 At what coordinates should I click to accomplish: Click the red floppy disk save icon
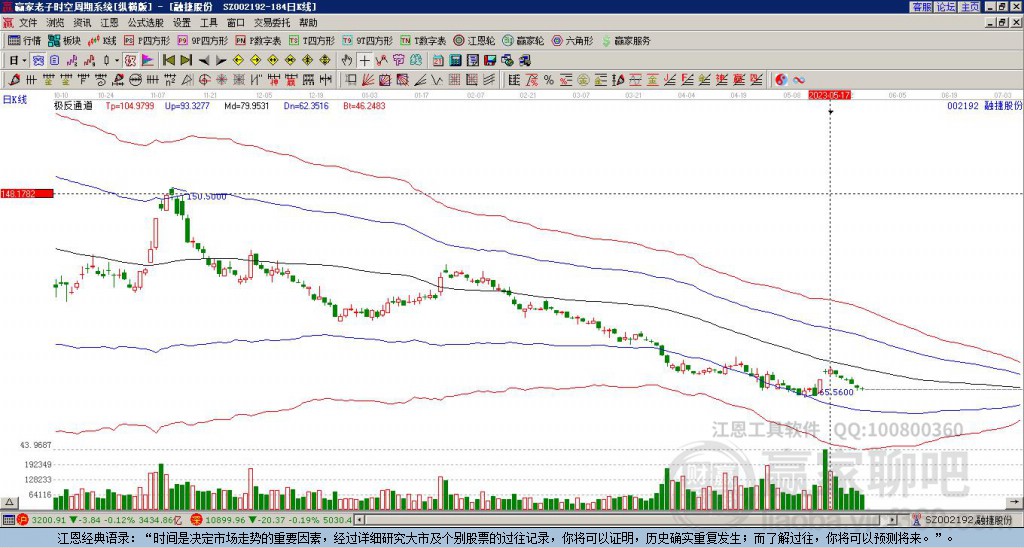490,61
